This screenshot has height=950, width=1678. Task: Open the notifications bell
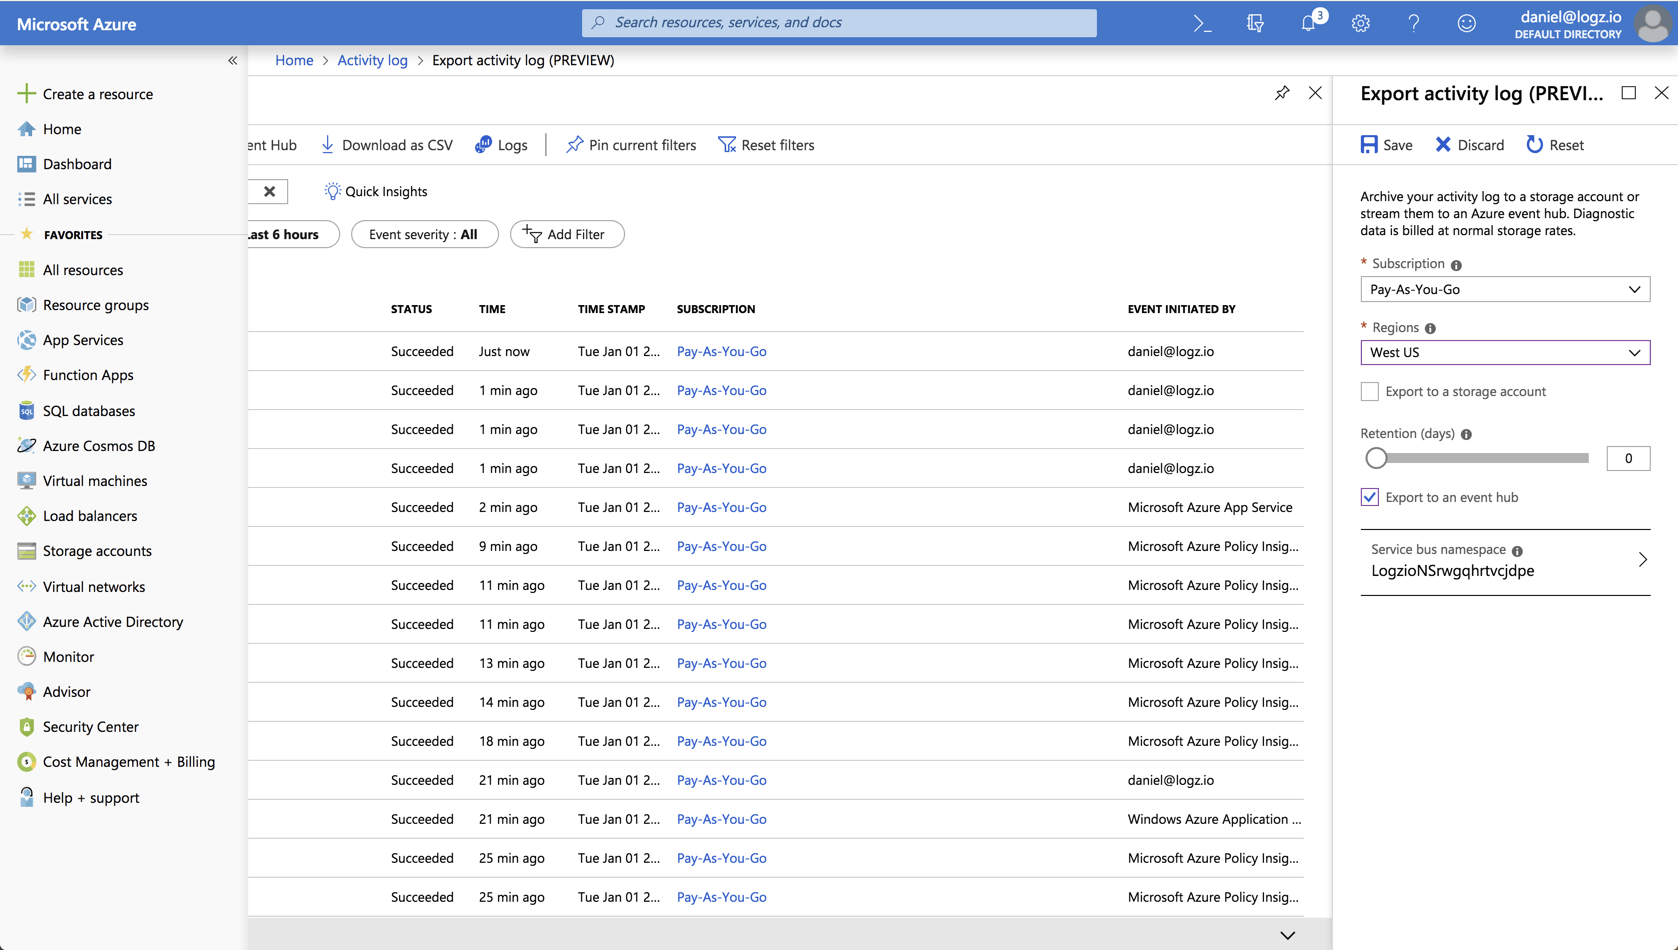click(1308, 23)
